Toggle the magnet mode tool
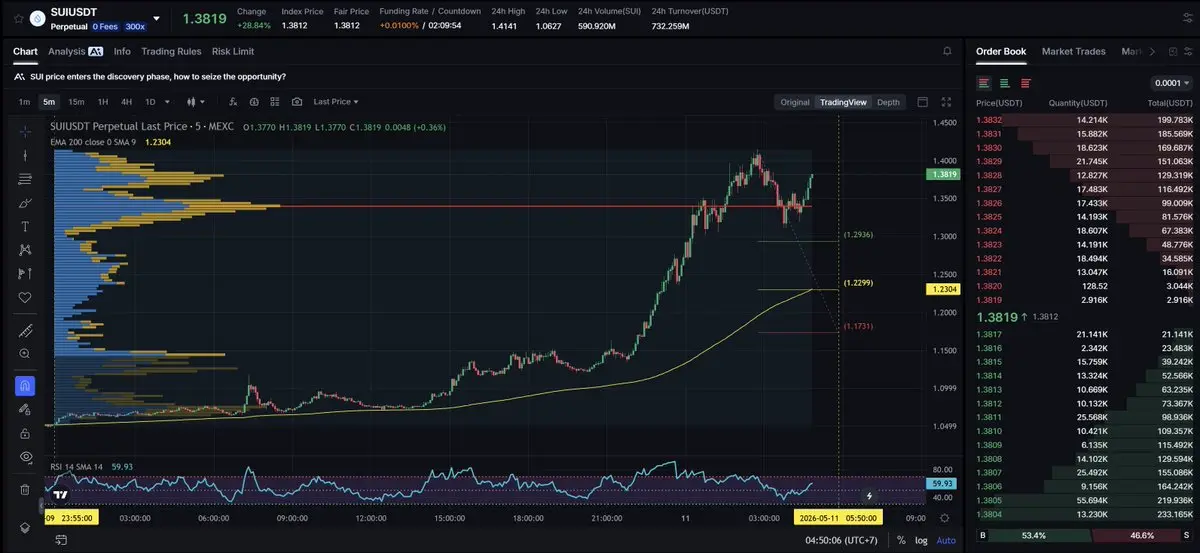This screenshot has height=553, width=1200. click(x=25, y=385)
